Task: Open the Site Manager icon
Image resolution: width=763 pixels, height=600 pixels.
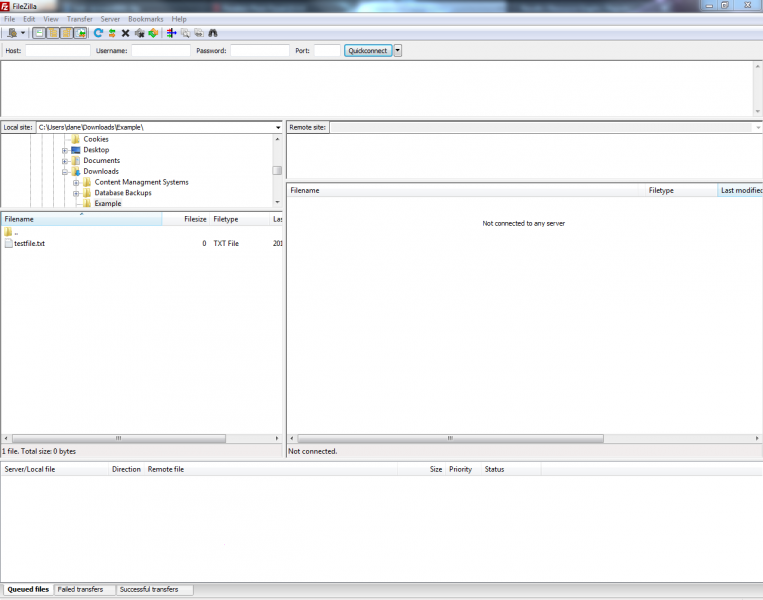Action: pos(12,33)
